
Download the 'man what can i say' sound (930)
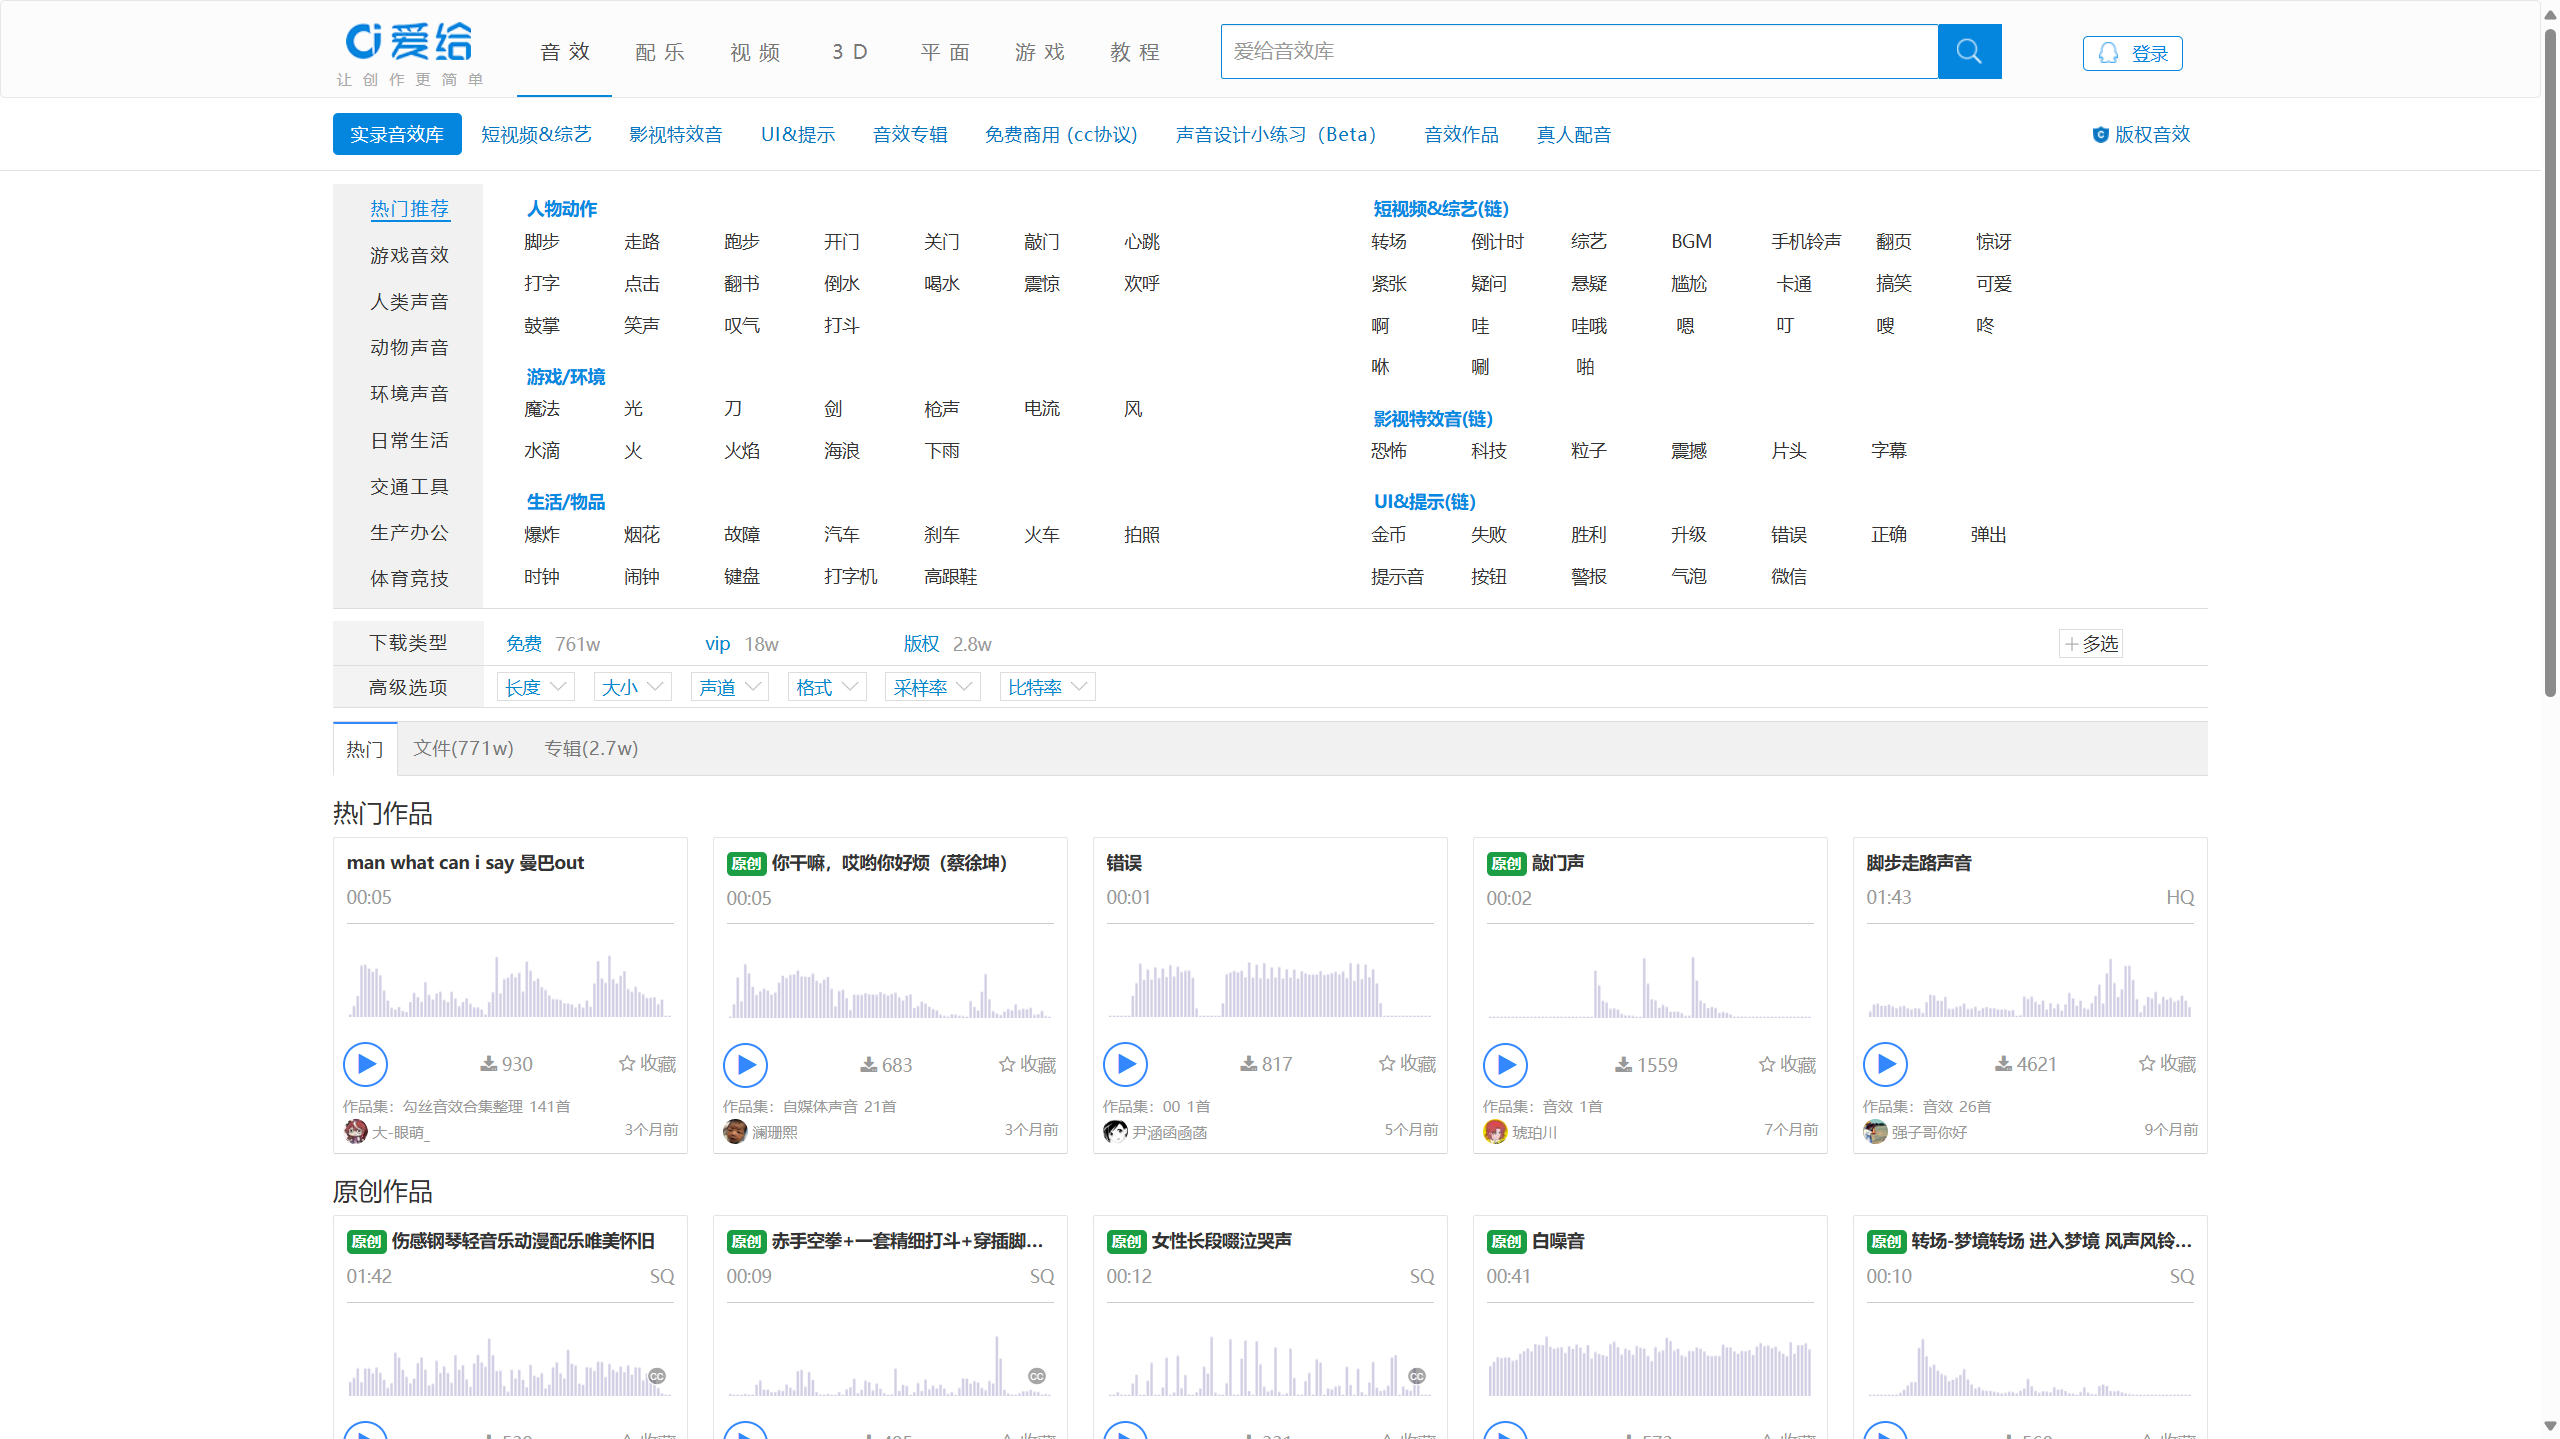506,1064
